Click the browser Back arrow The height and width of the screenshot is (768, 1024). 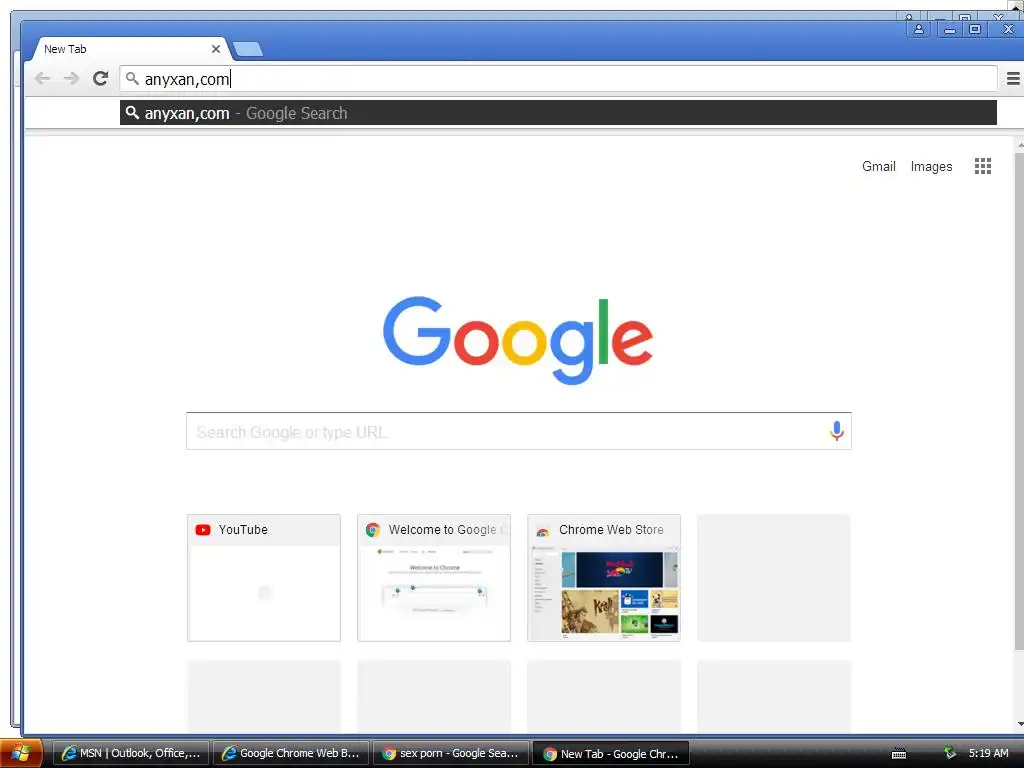42,79
